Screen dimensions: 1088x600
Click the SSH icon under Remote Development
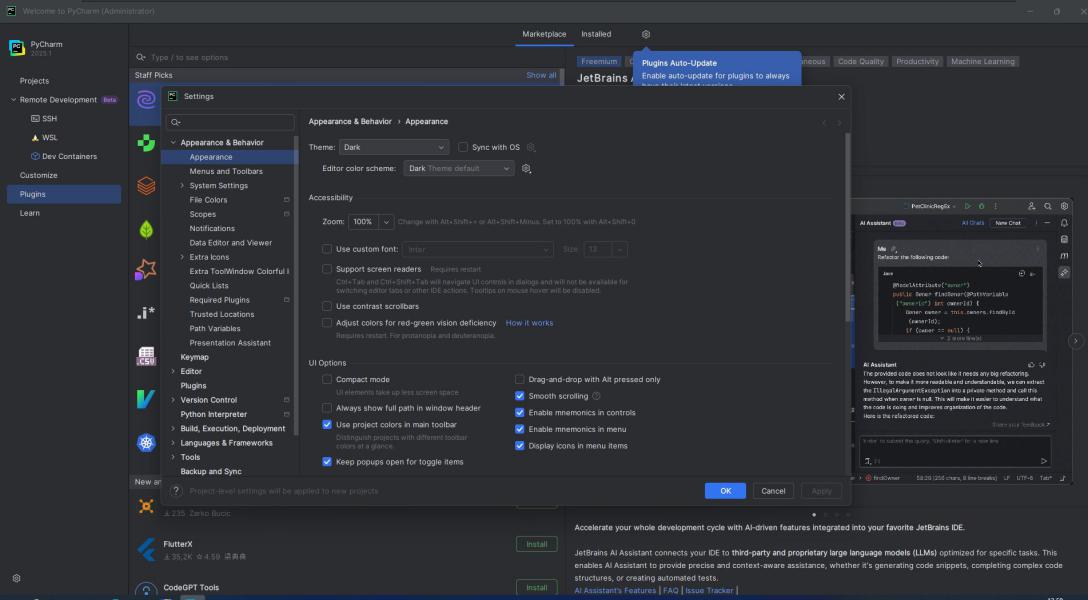[35, 119]
